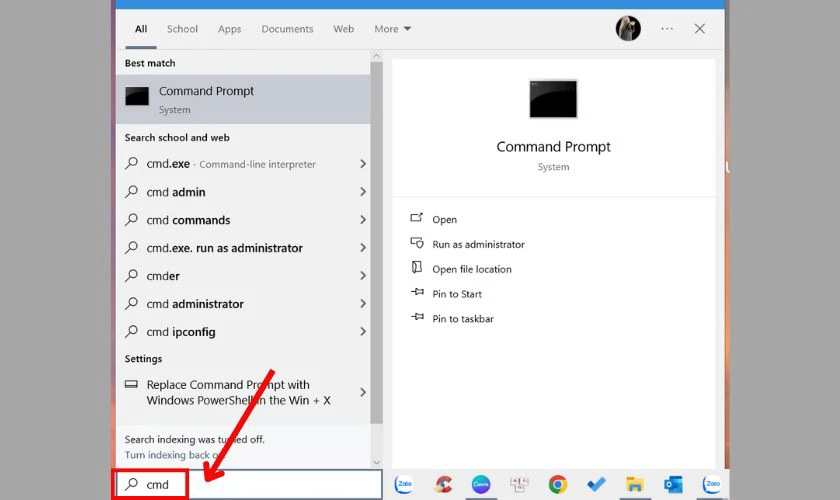The height and width of the screenshot is (500, 840).
Task: Click the Pin to Start pin icon
Action: click(417, 293)
